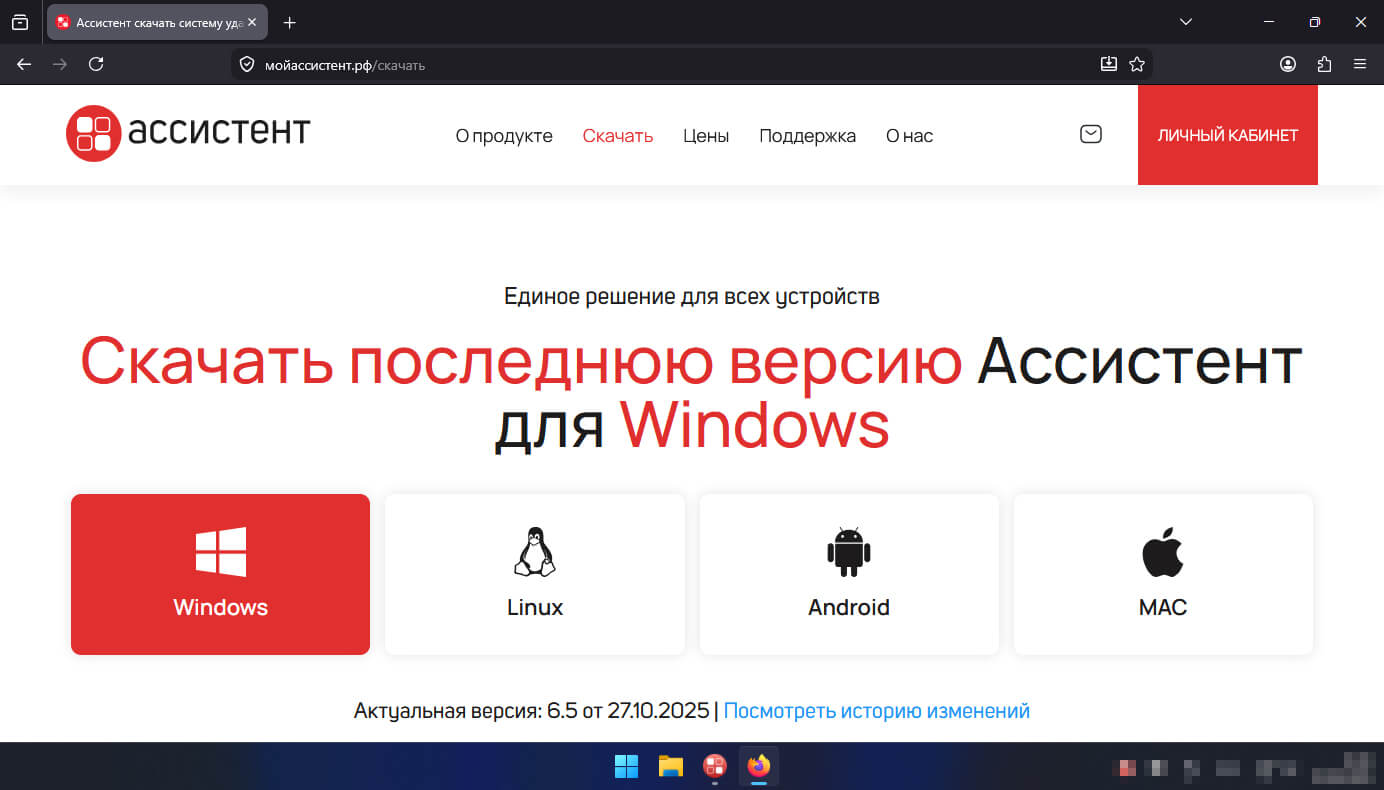Select the Windows download card
The width and height of the screenshot is (1384, 790).
(220, 574)
